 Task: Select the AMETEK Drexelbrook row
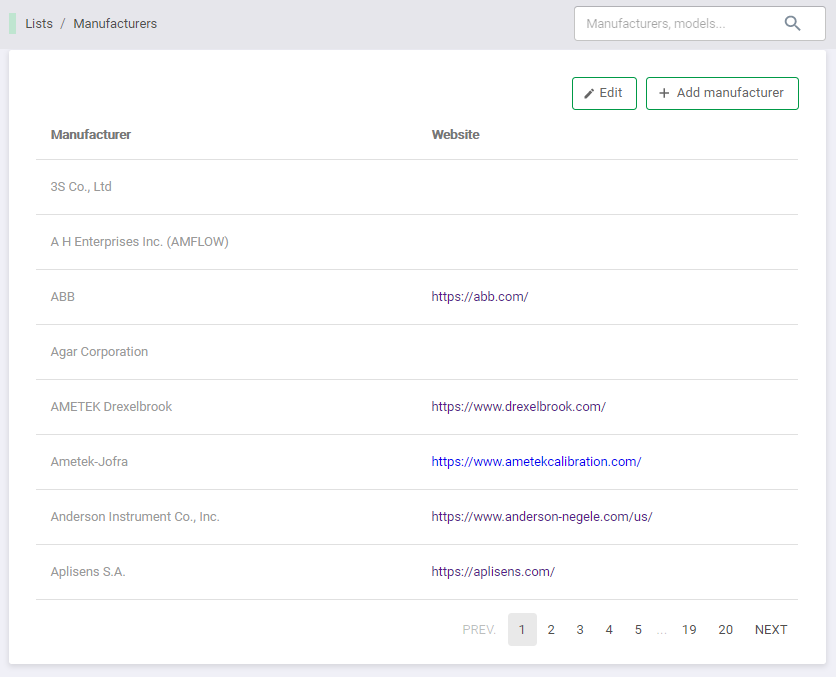(x=417, y=407)
